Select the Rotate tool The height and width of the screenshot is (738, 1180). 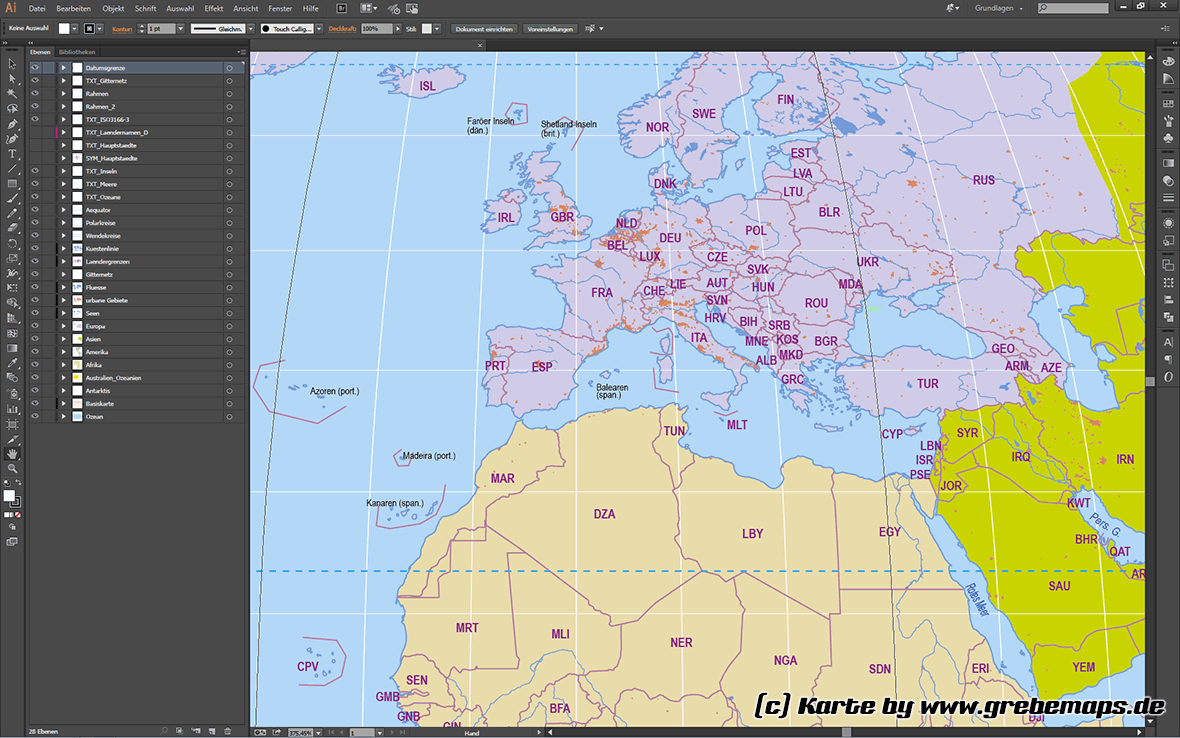point(12,243)
